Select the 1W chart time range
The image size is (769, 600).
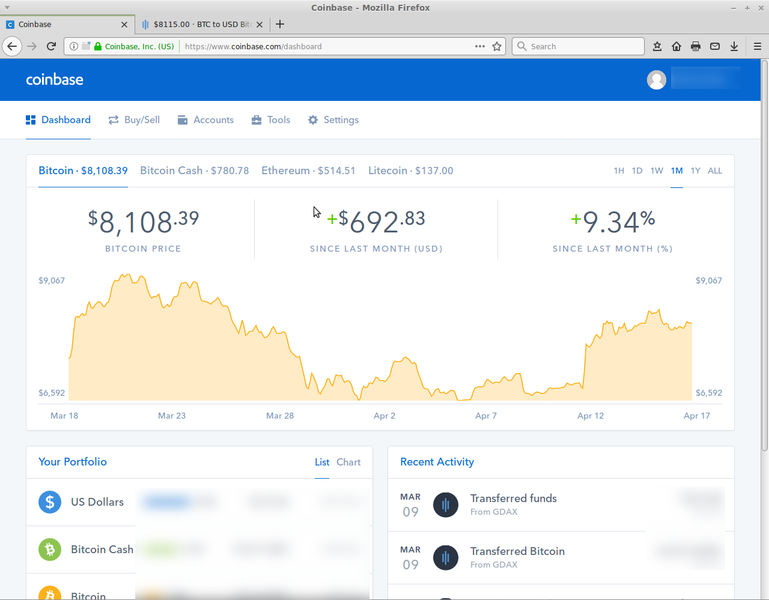(x=657, y=171)
